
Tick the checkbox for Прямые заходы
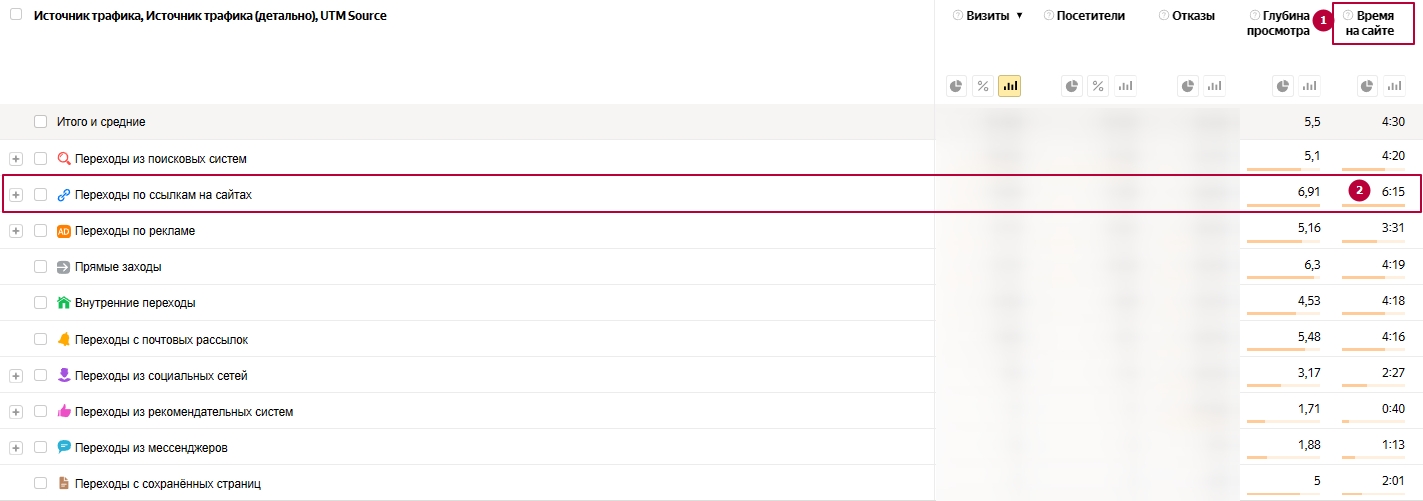coord(41,267)
